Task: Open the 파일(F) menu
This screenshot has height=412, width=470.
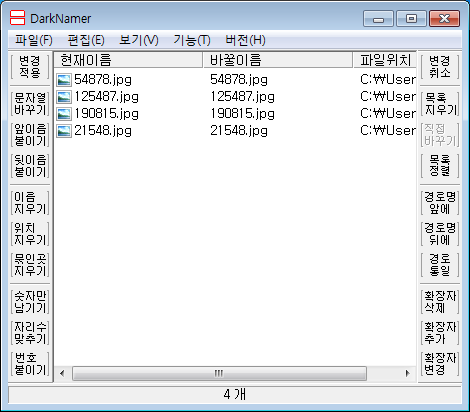Action: coord(34,40)
